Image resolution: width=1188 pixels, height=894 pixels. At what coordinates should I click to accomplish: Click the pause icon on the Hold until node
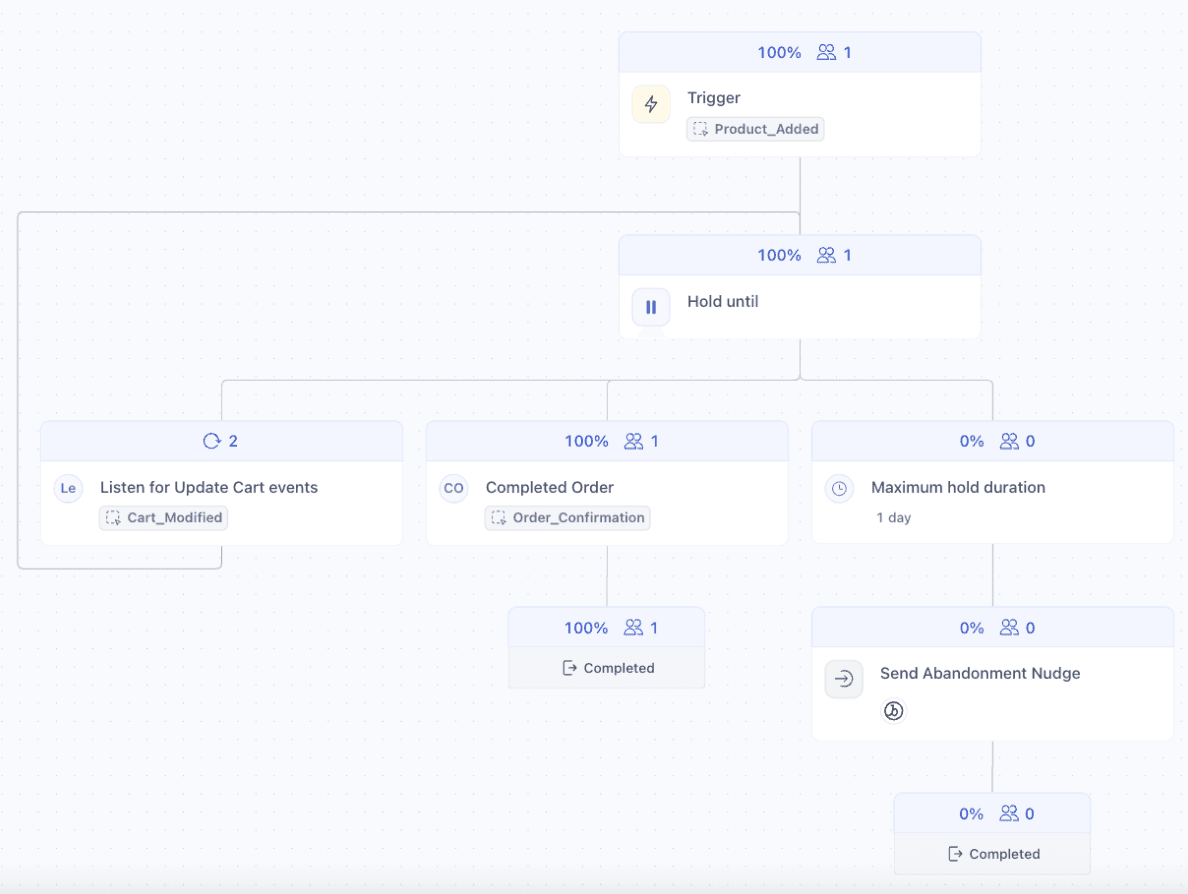(651, 307)
